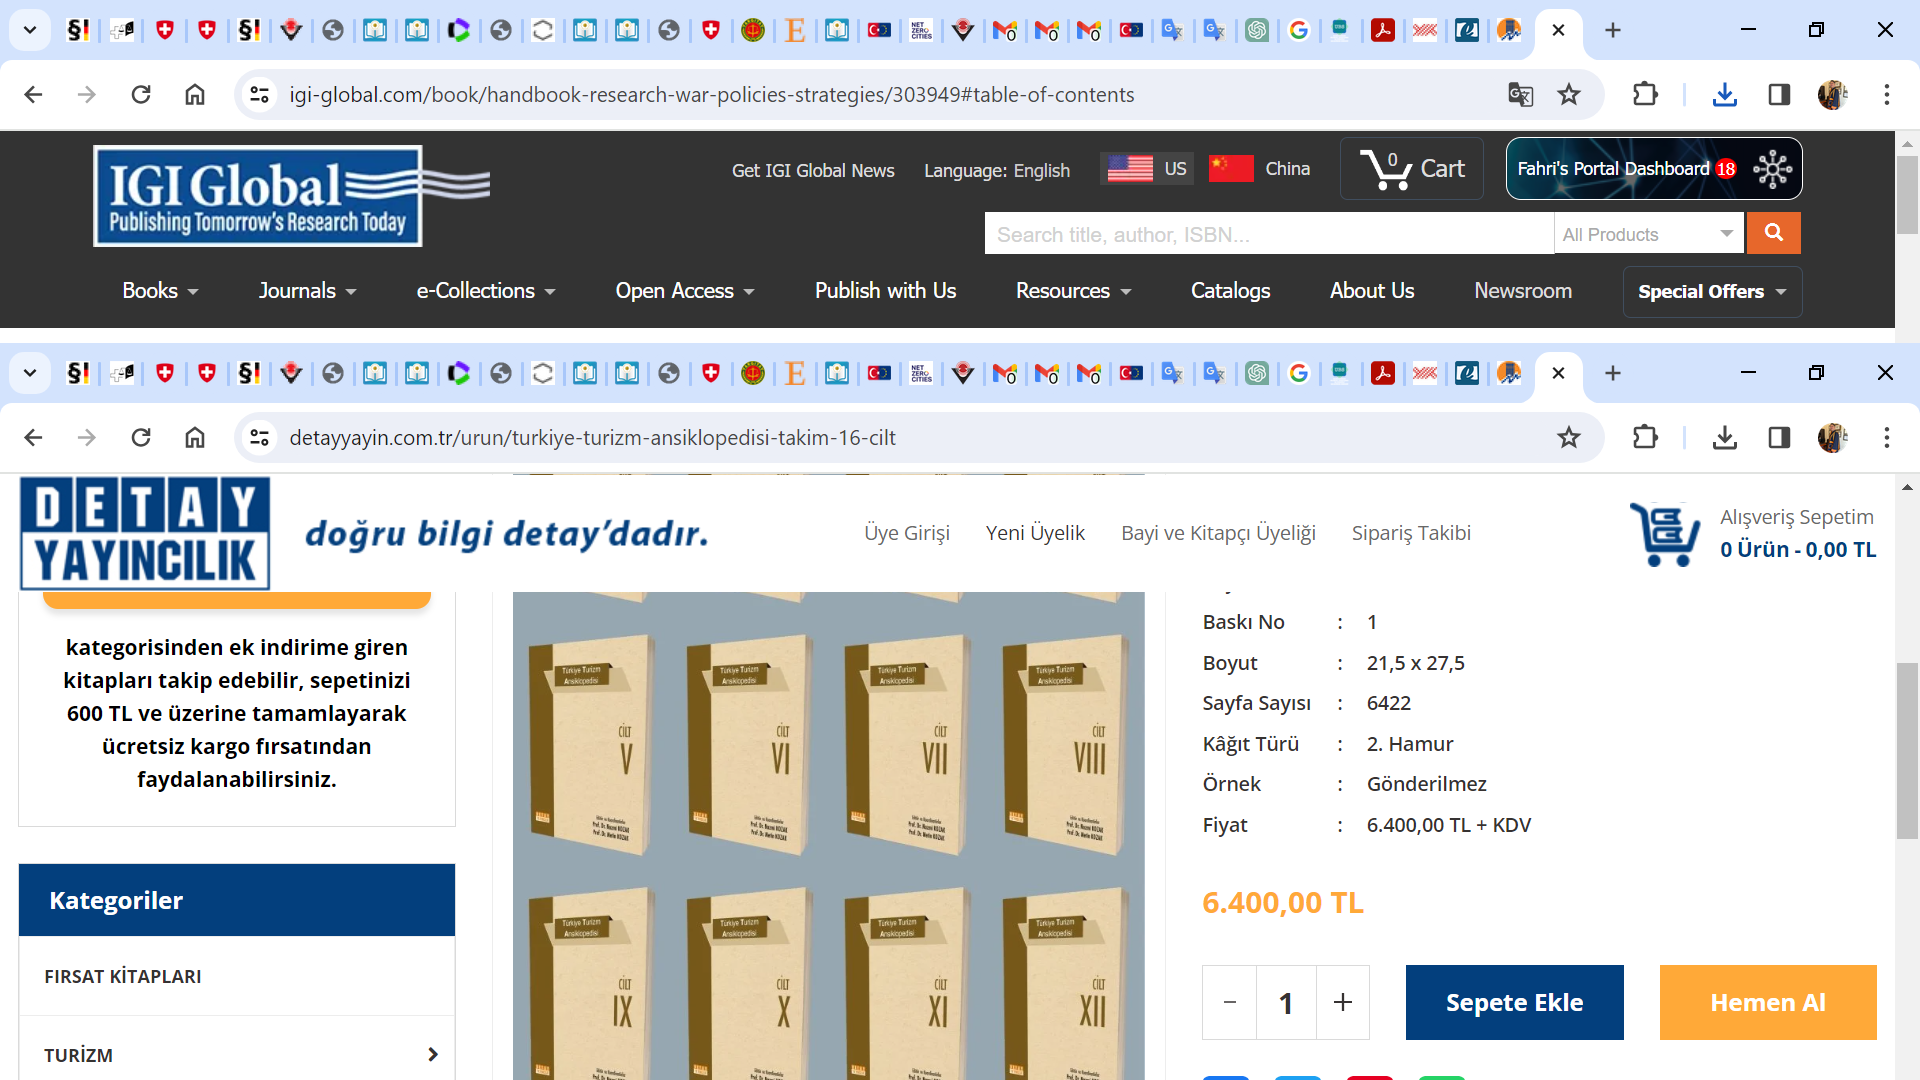Image resolution: width=1920 pixels, height=1080 pixels.
Task: Open extensions puzzle icon in IGI Global window
Action: 1645,94
